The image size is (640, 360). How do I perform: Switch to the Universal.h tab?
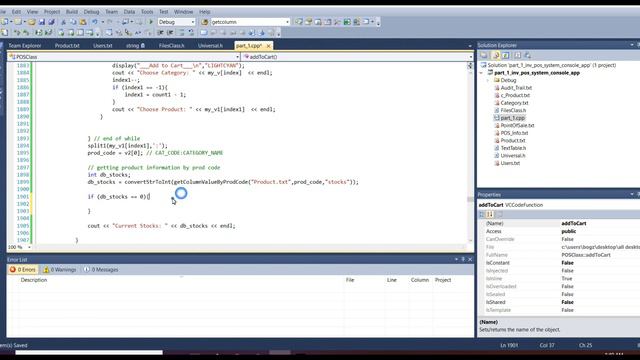click(210, 46)
